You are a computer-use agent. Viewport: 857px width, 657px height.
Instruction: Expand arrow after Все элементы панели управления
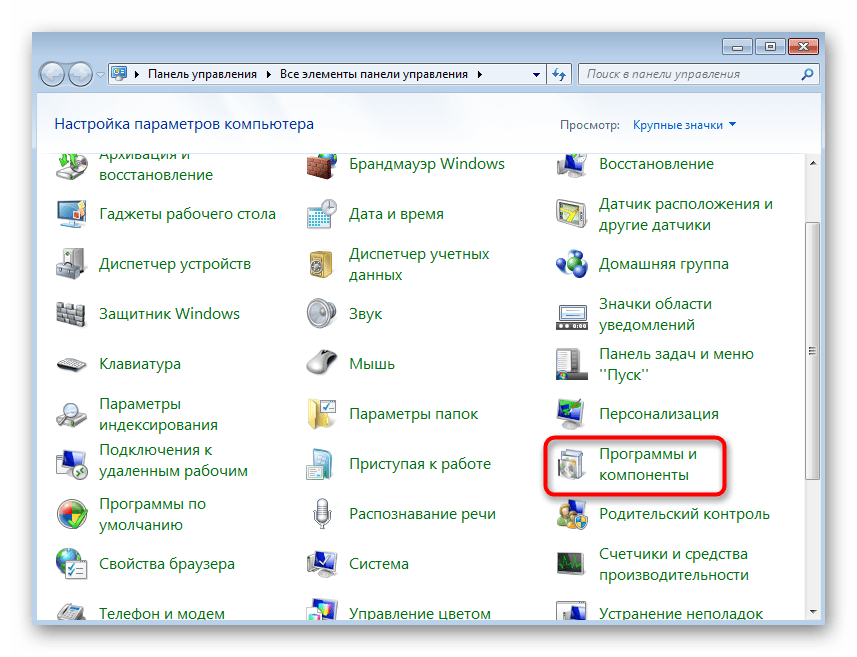[x=478, y=74]
